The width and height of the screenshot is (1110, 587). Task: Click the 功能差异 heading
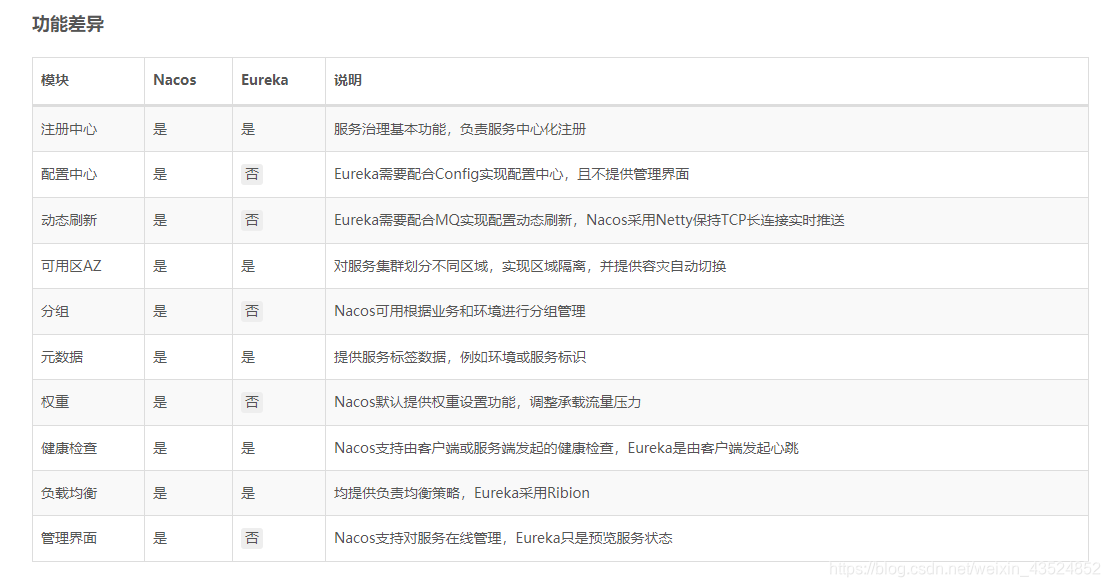point(68,24)
